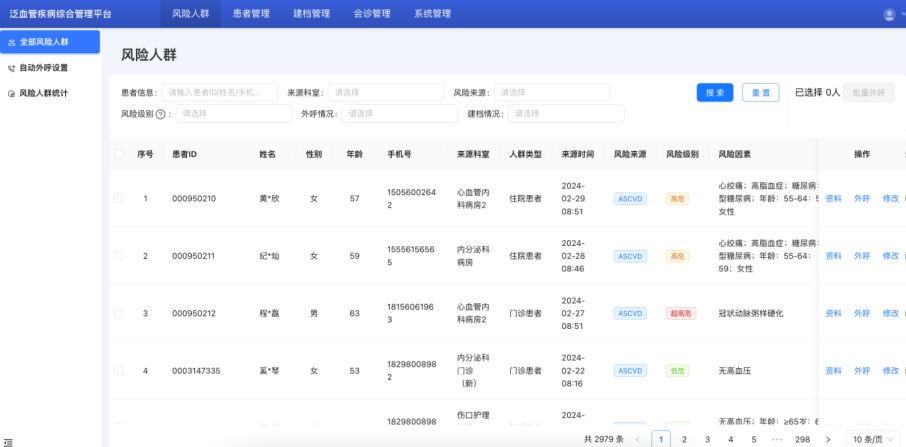
Task: Go to page 4 in pagination
Action: (x=730, y=439)
